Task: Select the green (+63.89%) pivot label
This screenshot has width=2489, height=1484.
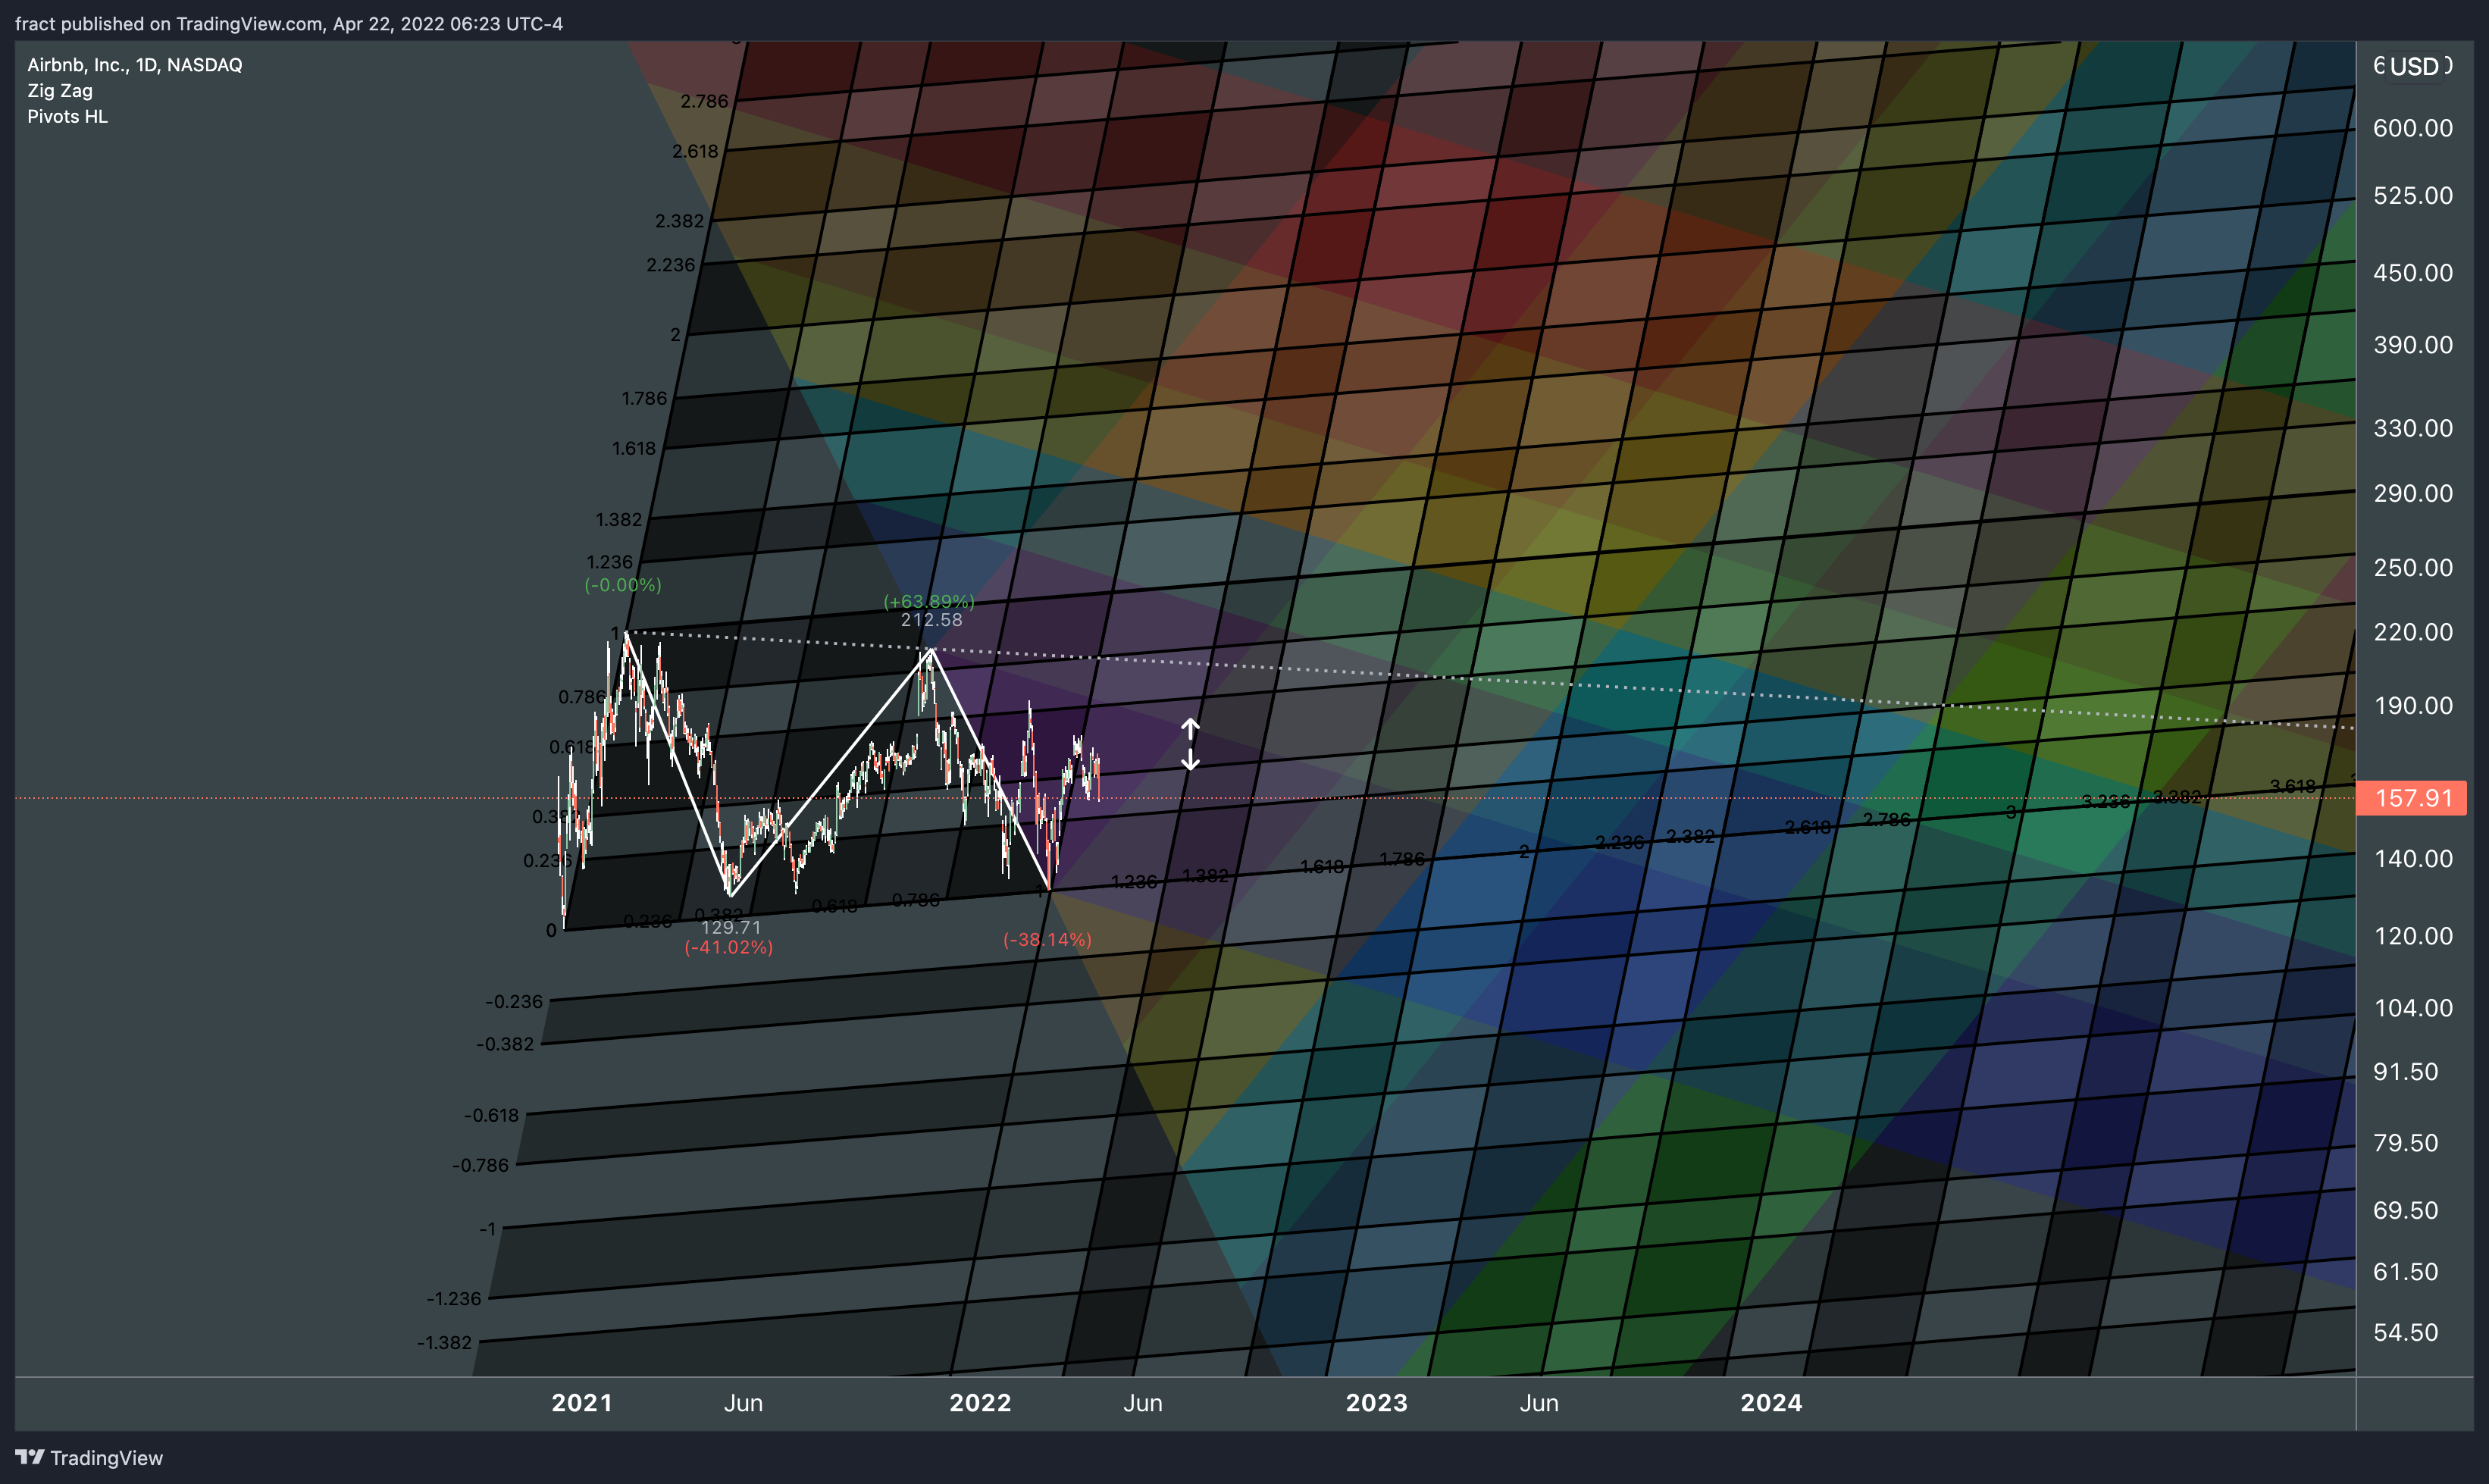Action: tap(929, 601)
